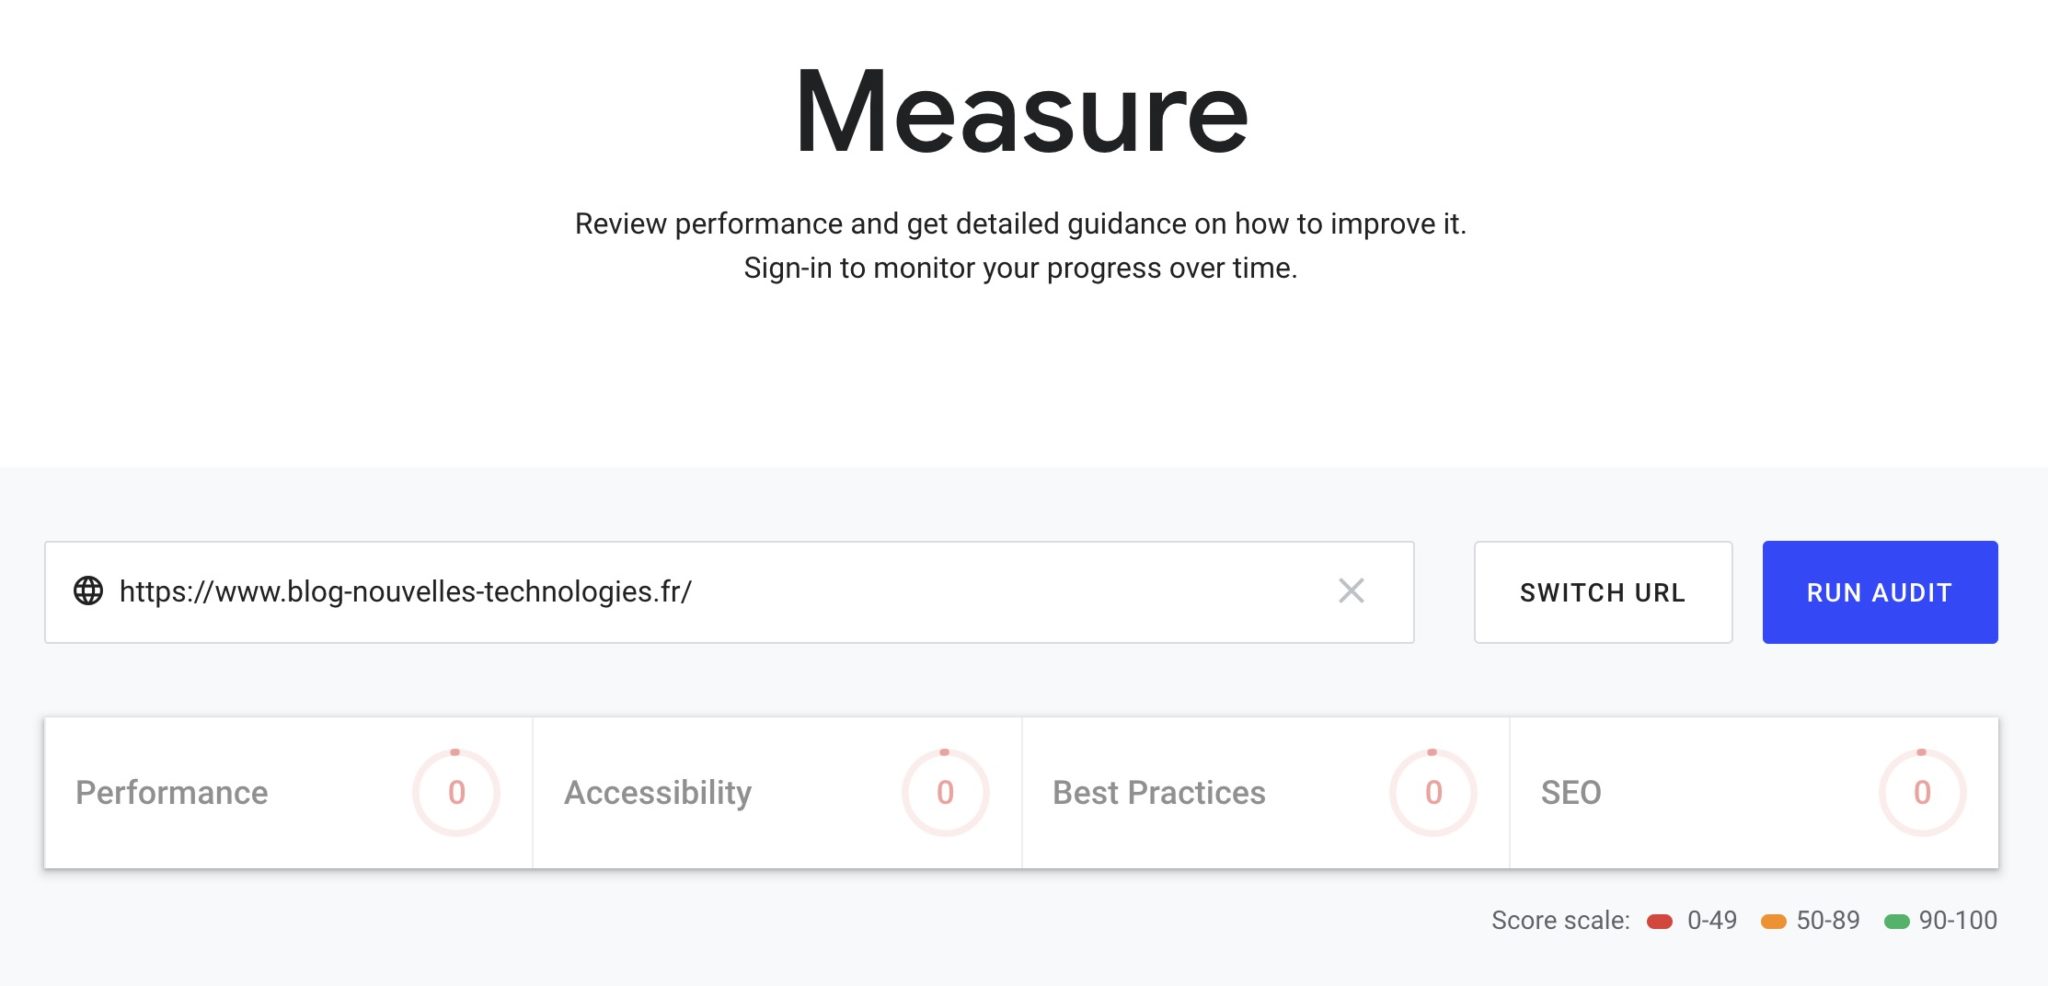Click the orange 50-89 score scale swatch

point(1773,921)
